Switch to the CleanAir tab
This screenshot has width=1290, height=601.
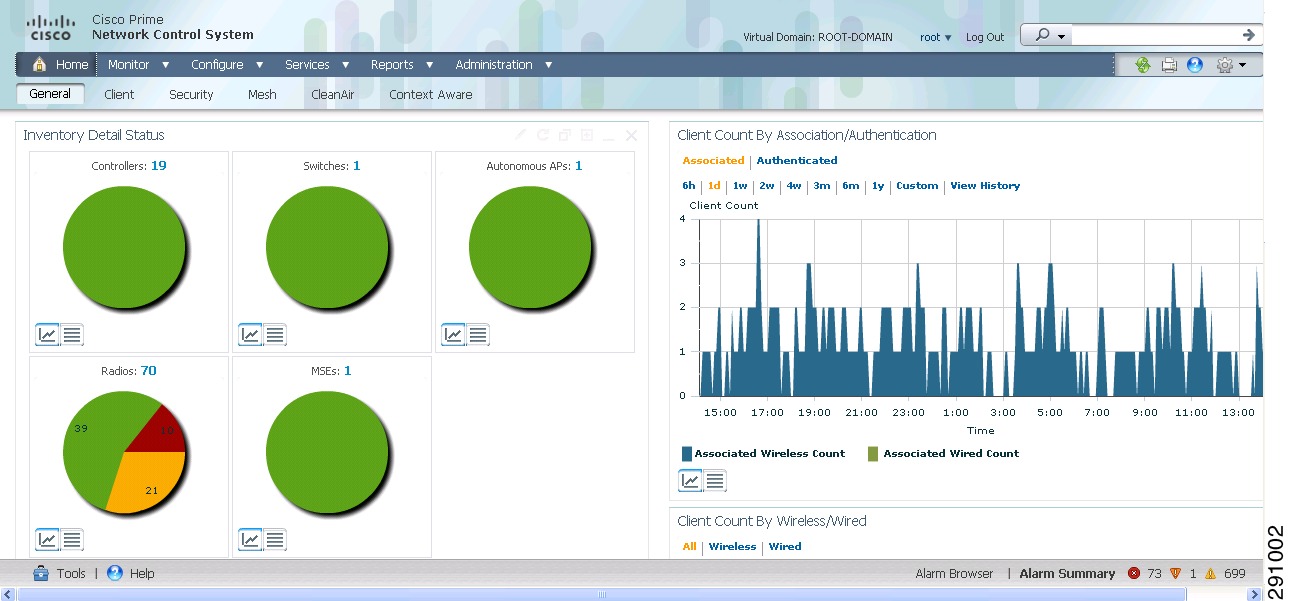click(x=333, y=94)
